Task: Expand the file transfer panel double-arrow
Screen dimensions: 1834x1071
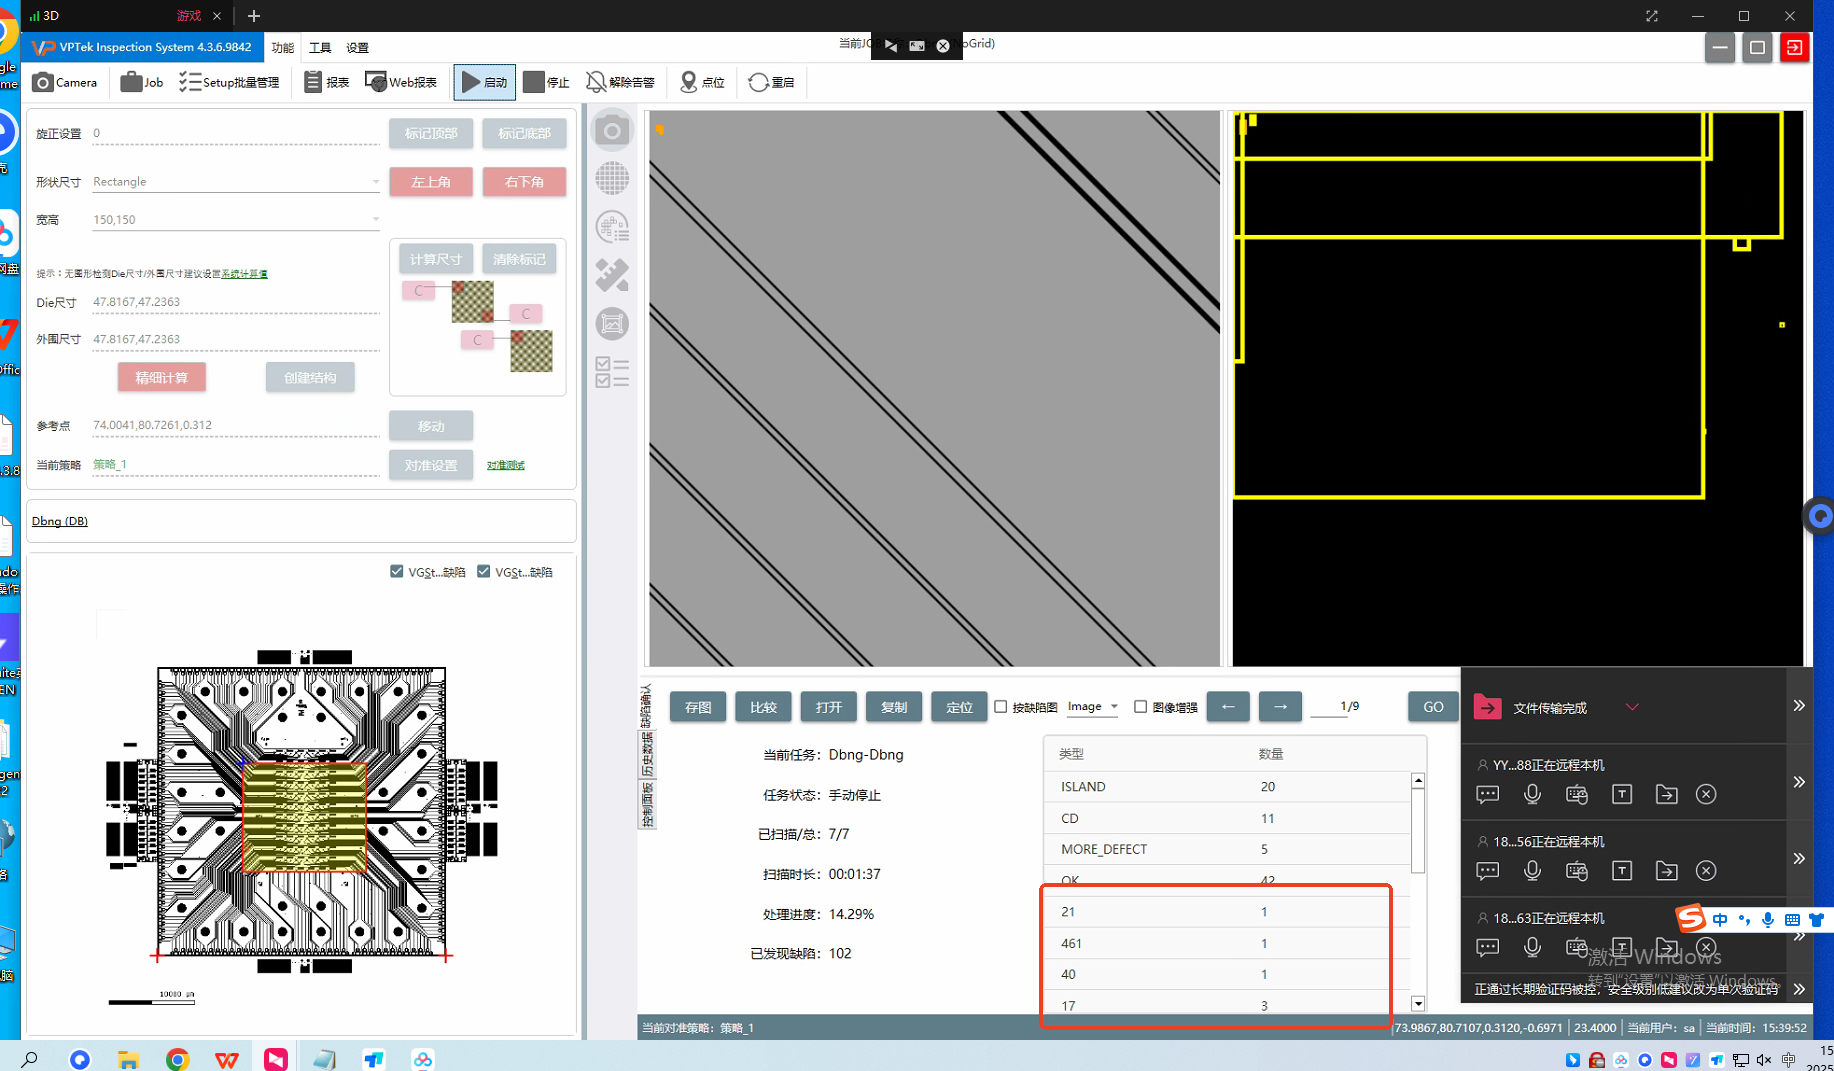Action: pos(1799,706)
